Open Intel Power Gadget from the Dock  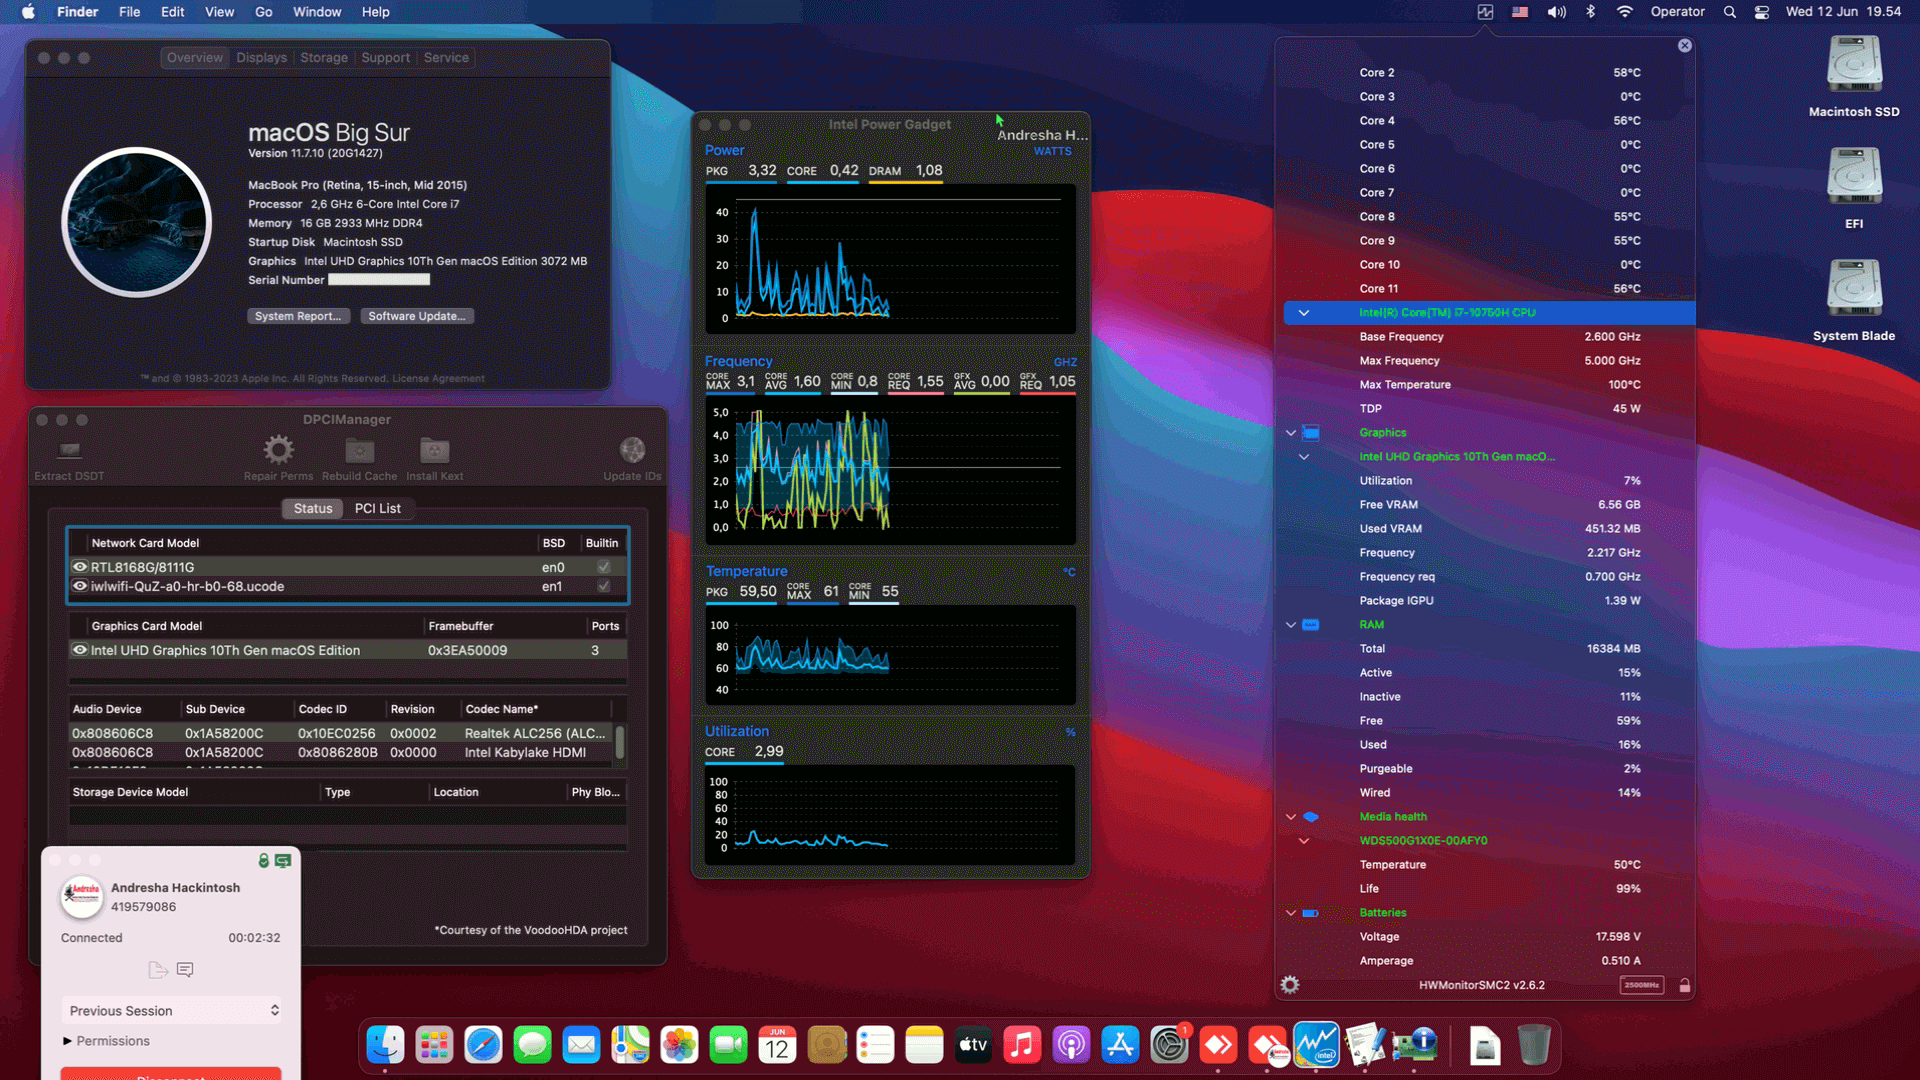(x=1316, y=1044)
